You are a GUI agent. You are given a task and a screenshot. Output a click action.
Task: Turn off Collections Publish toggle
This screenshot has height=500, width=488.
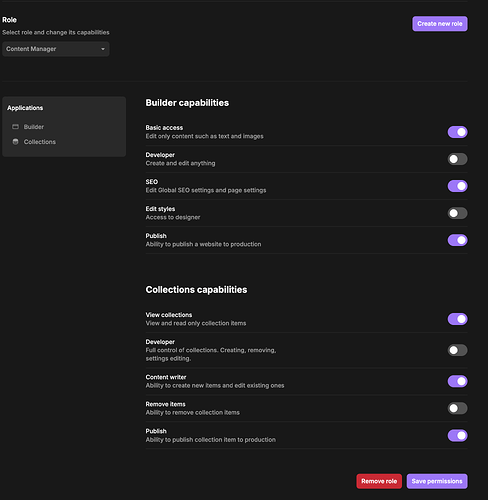pos(457,435)
